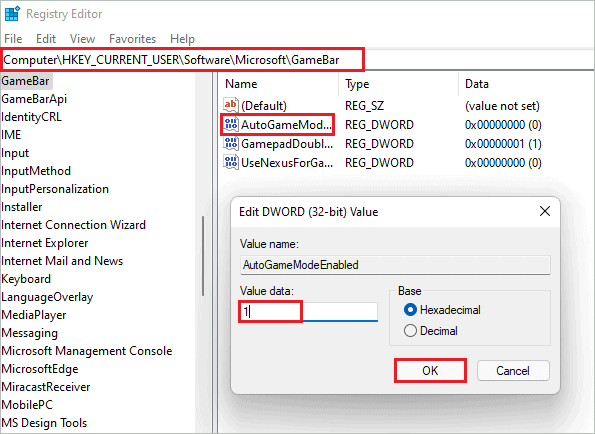Select the Messaging key in tree
This screenshot has width=595, height=434.
click(x=30, y=333)
